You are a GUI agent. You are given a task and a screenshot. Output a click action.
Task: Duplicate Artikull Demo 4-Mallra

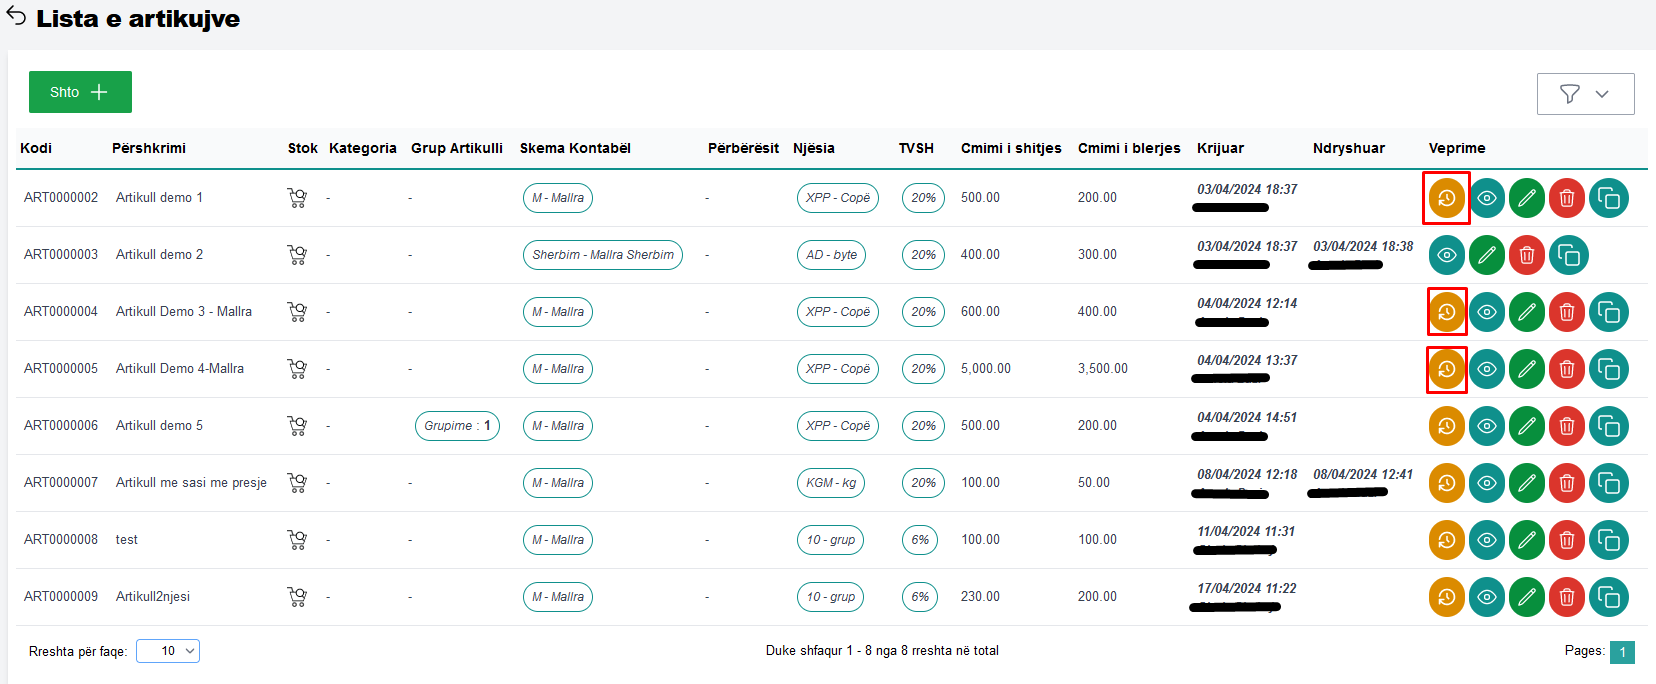point(1608,369)
